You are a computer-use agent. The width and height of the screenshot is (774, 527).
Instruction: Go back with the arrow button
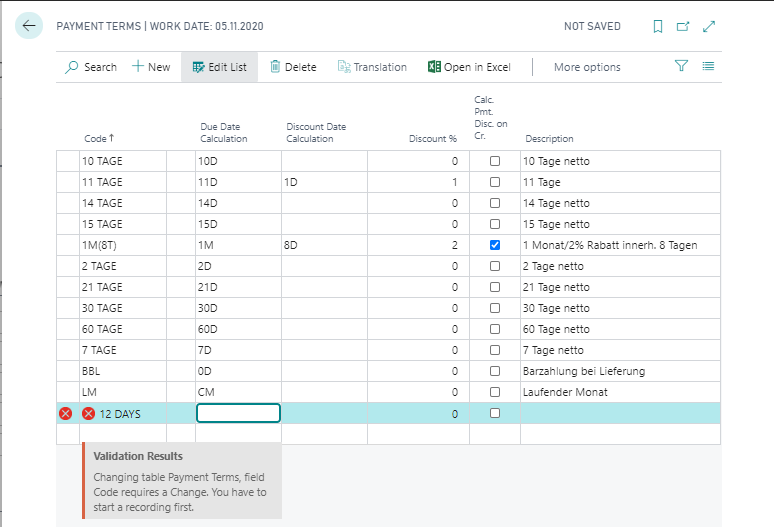(29, 26)
